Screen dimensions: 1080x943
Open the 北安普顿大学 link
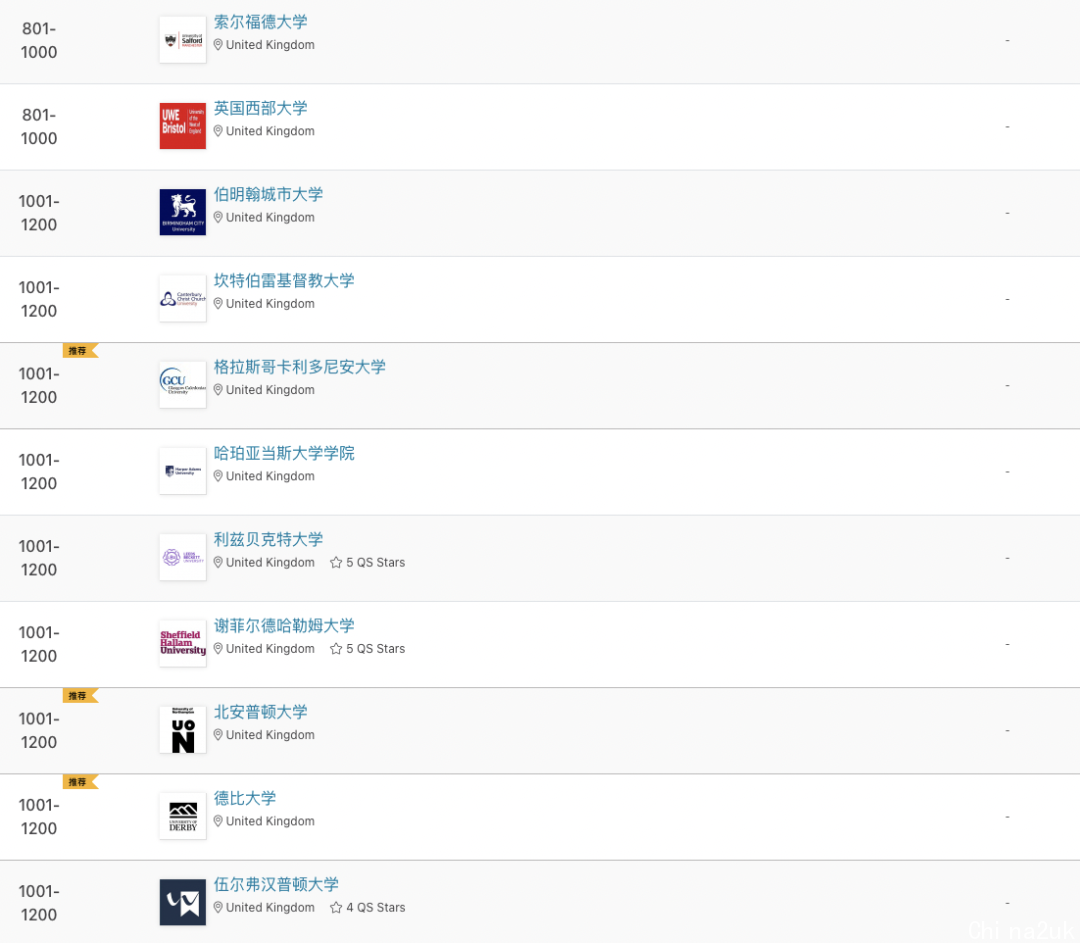click(x=260, y=712)
